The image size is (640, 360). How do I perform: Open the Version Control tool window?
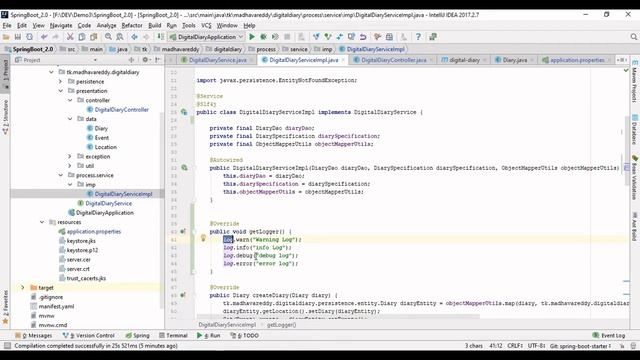click(x=89, y=336)
